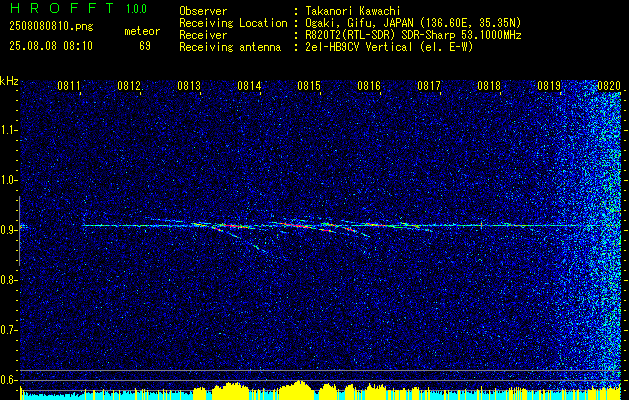Select the filename 2508080810.png
The width and height of the screenshot is (629, 400).
(51, 27)
